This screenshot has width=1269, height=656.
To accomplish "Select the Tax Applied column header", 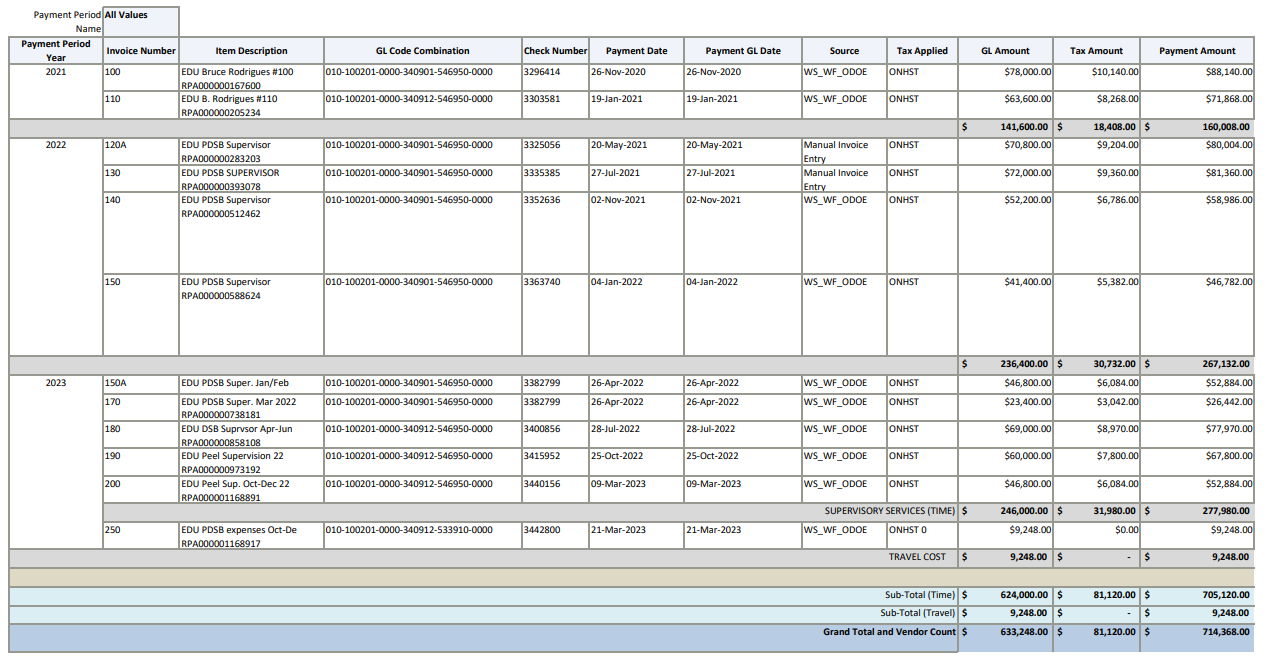I will coord(921,51).
